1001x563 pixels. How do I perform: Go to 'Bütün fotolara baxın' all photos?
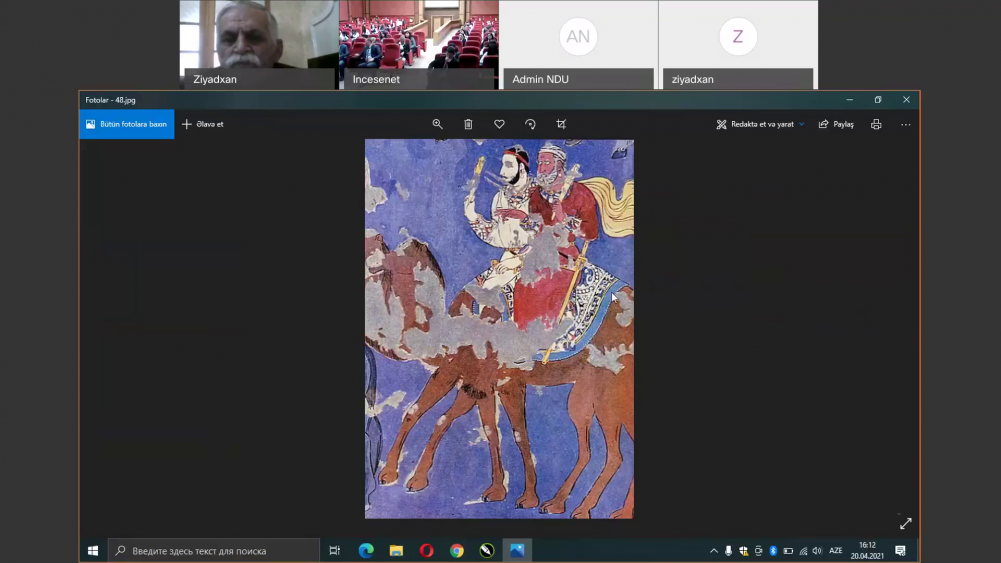pos(126,124)
